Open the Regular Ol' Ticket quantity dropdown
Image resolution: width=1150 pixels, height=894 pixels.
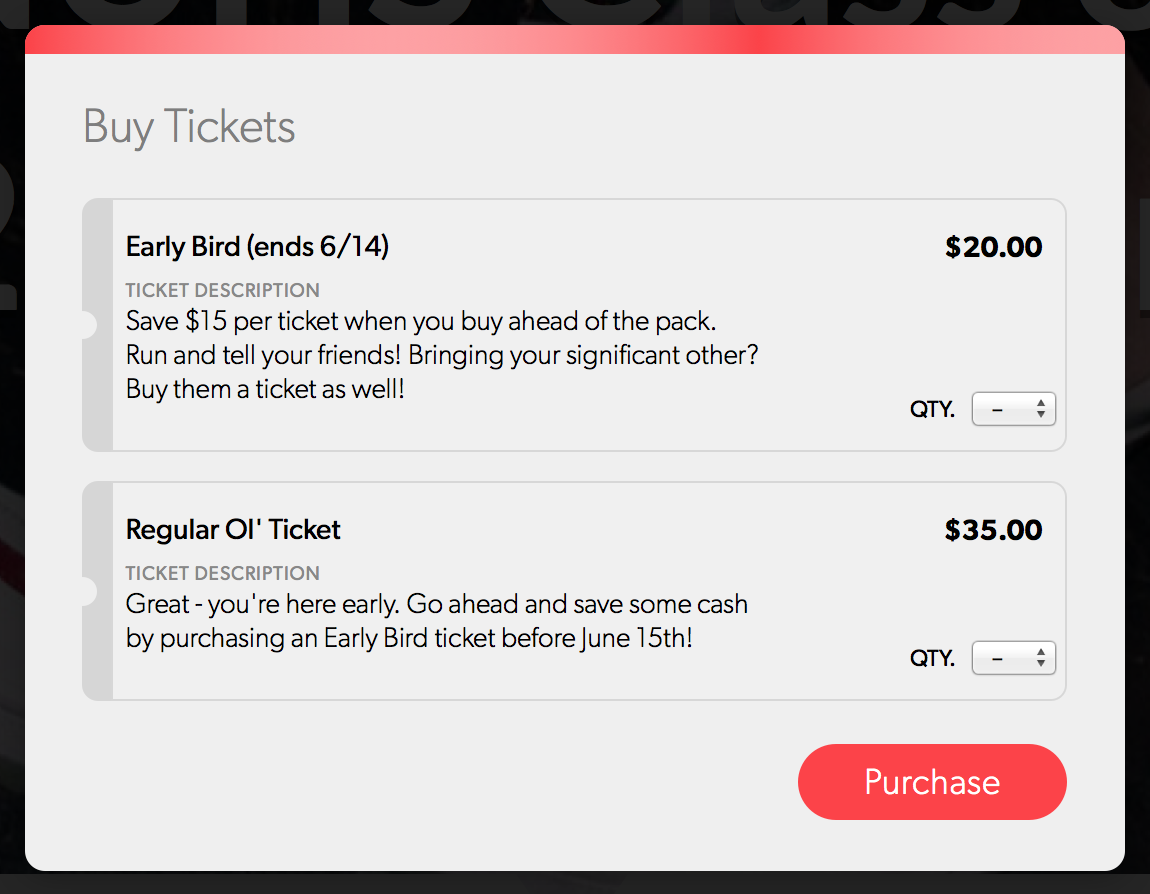point(1013,658)
